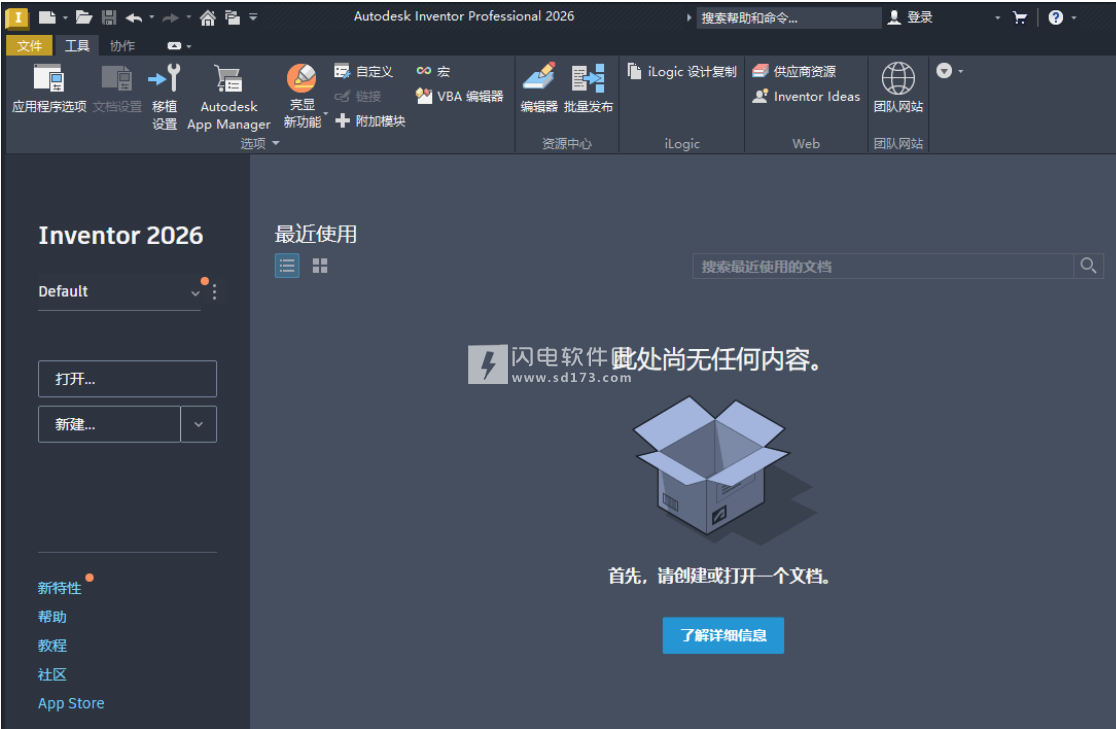The image size is (1116, 729).
Task: Click the 打开... button
Action: pos(127,379)
